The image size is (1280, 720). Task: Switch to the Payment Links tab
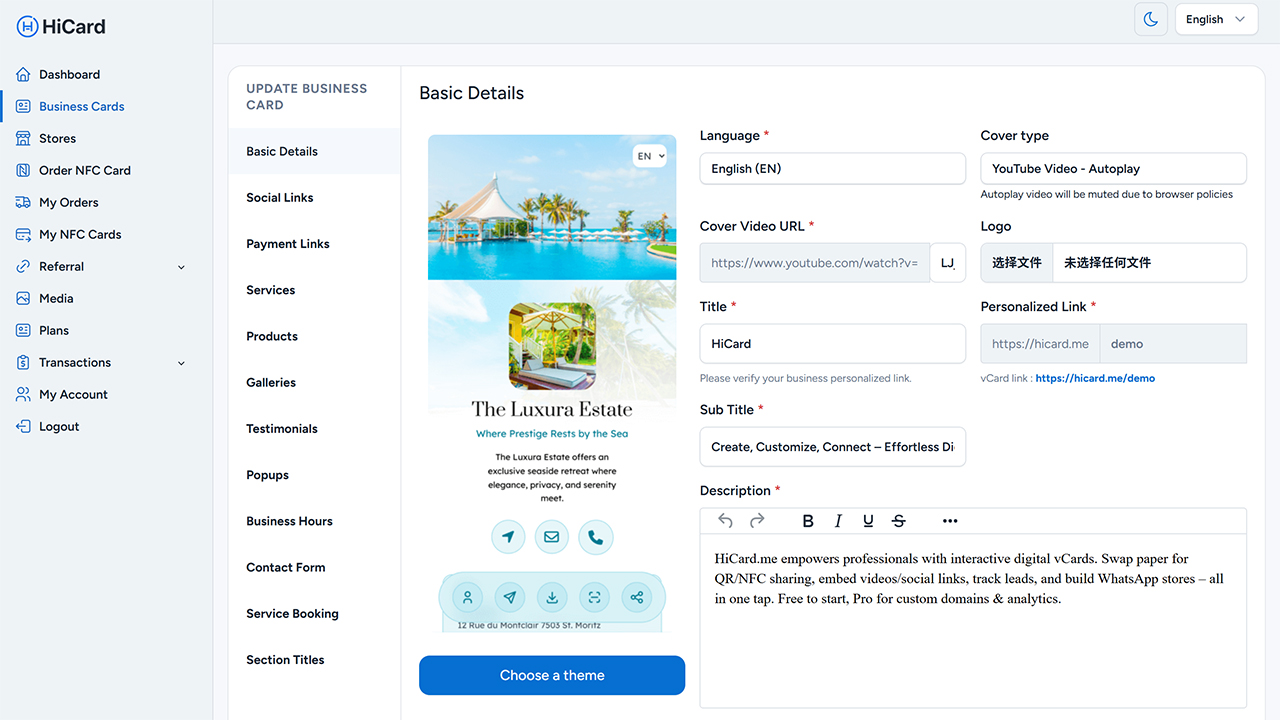314,244
